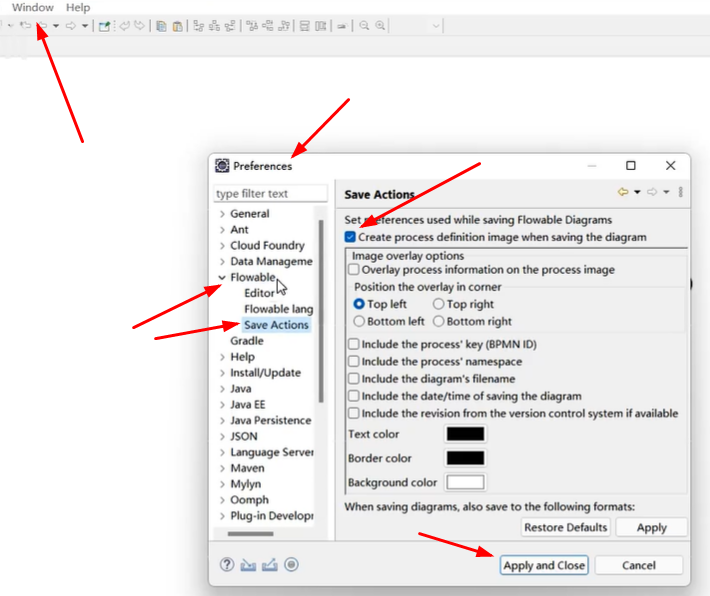Open the forward-history dropdown in Preferences header
710x596 pixels.
click(666, 192)
